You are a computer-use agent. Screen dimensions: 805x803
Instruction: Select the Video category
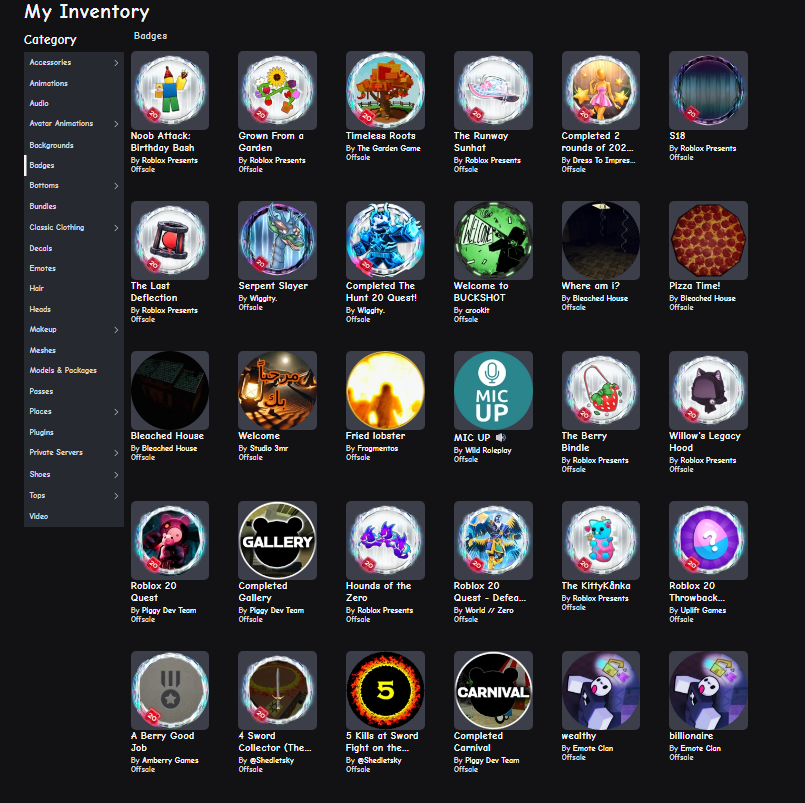point(74,517)
